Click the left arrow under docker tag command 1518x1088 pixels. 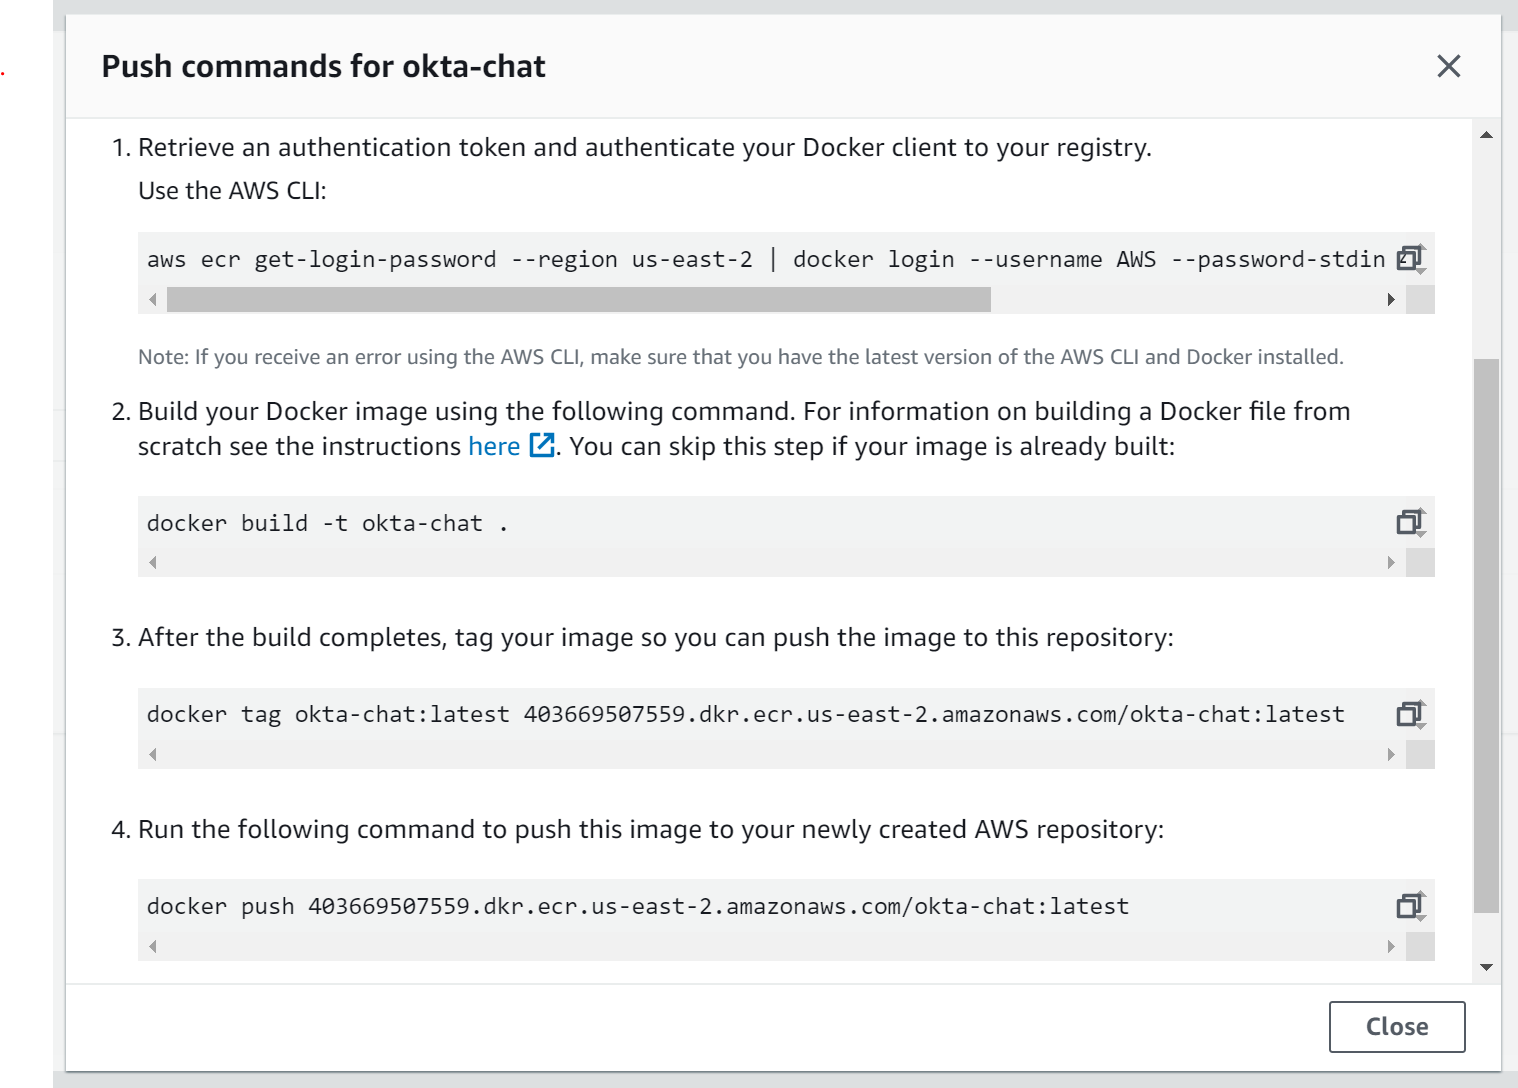pos(153,755)
